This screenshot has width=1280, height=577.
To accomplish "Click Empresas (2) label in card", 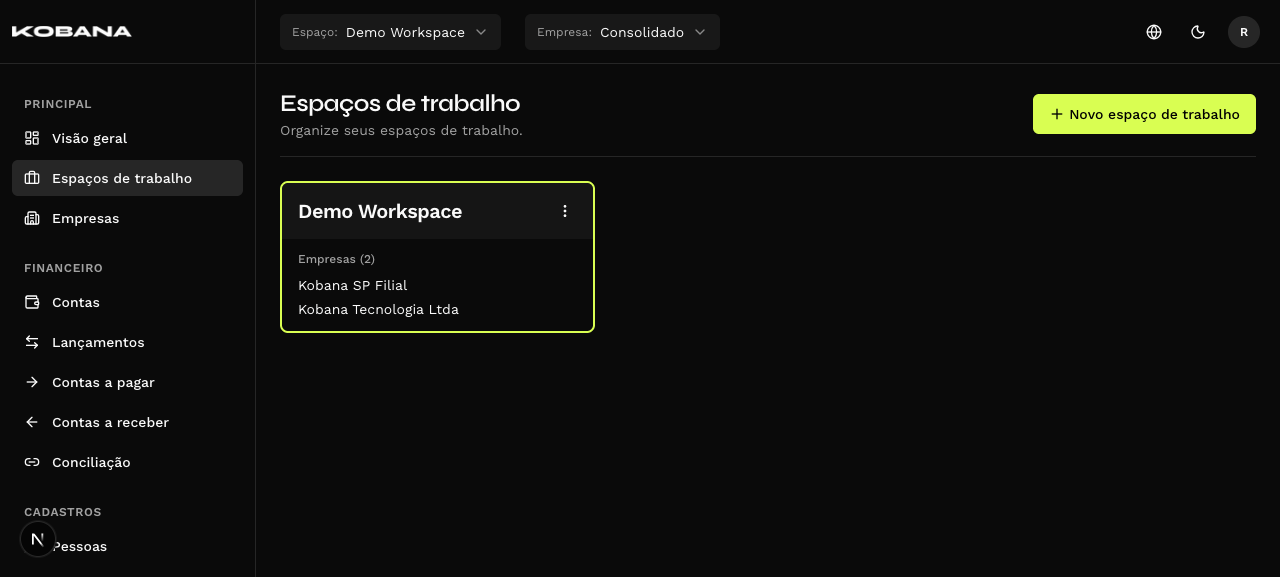I will click(336, 259).
